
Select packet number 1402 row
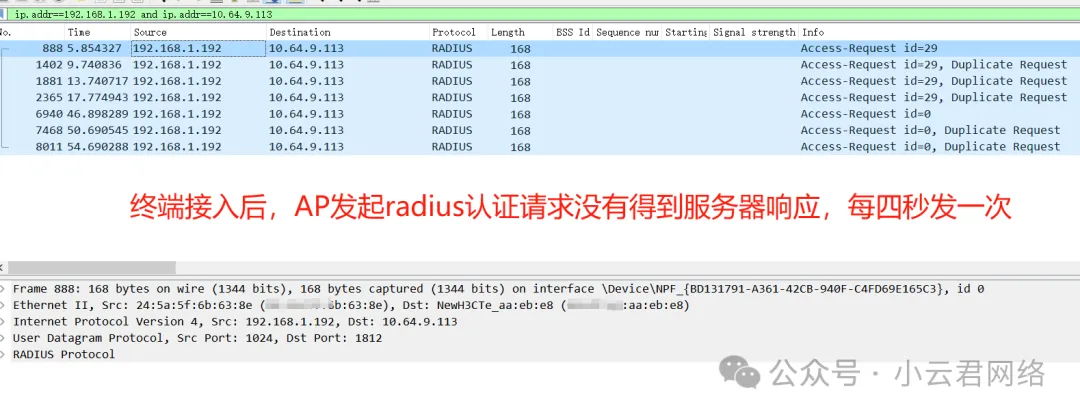(400, 65)
